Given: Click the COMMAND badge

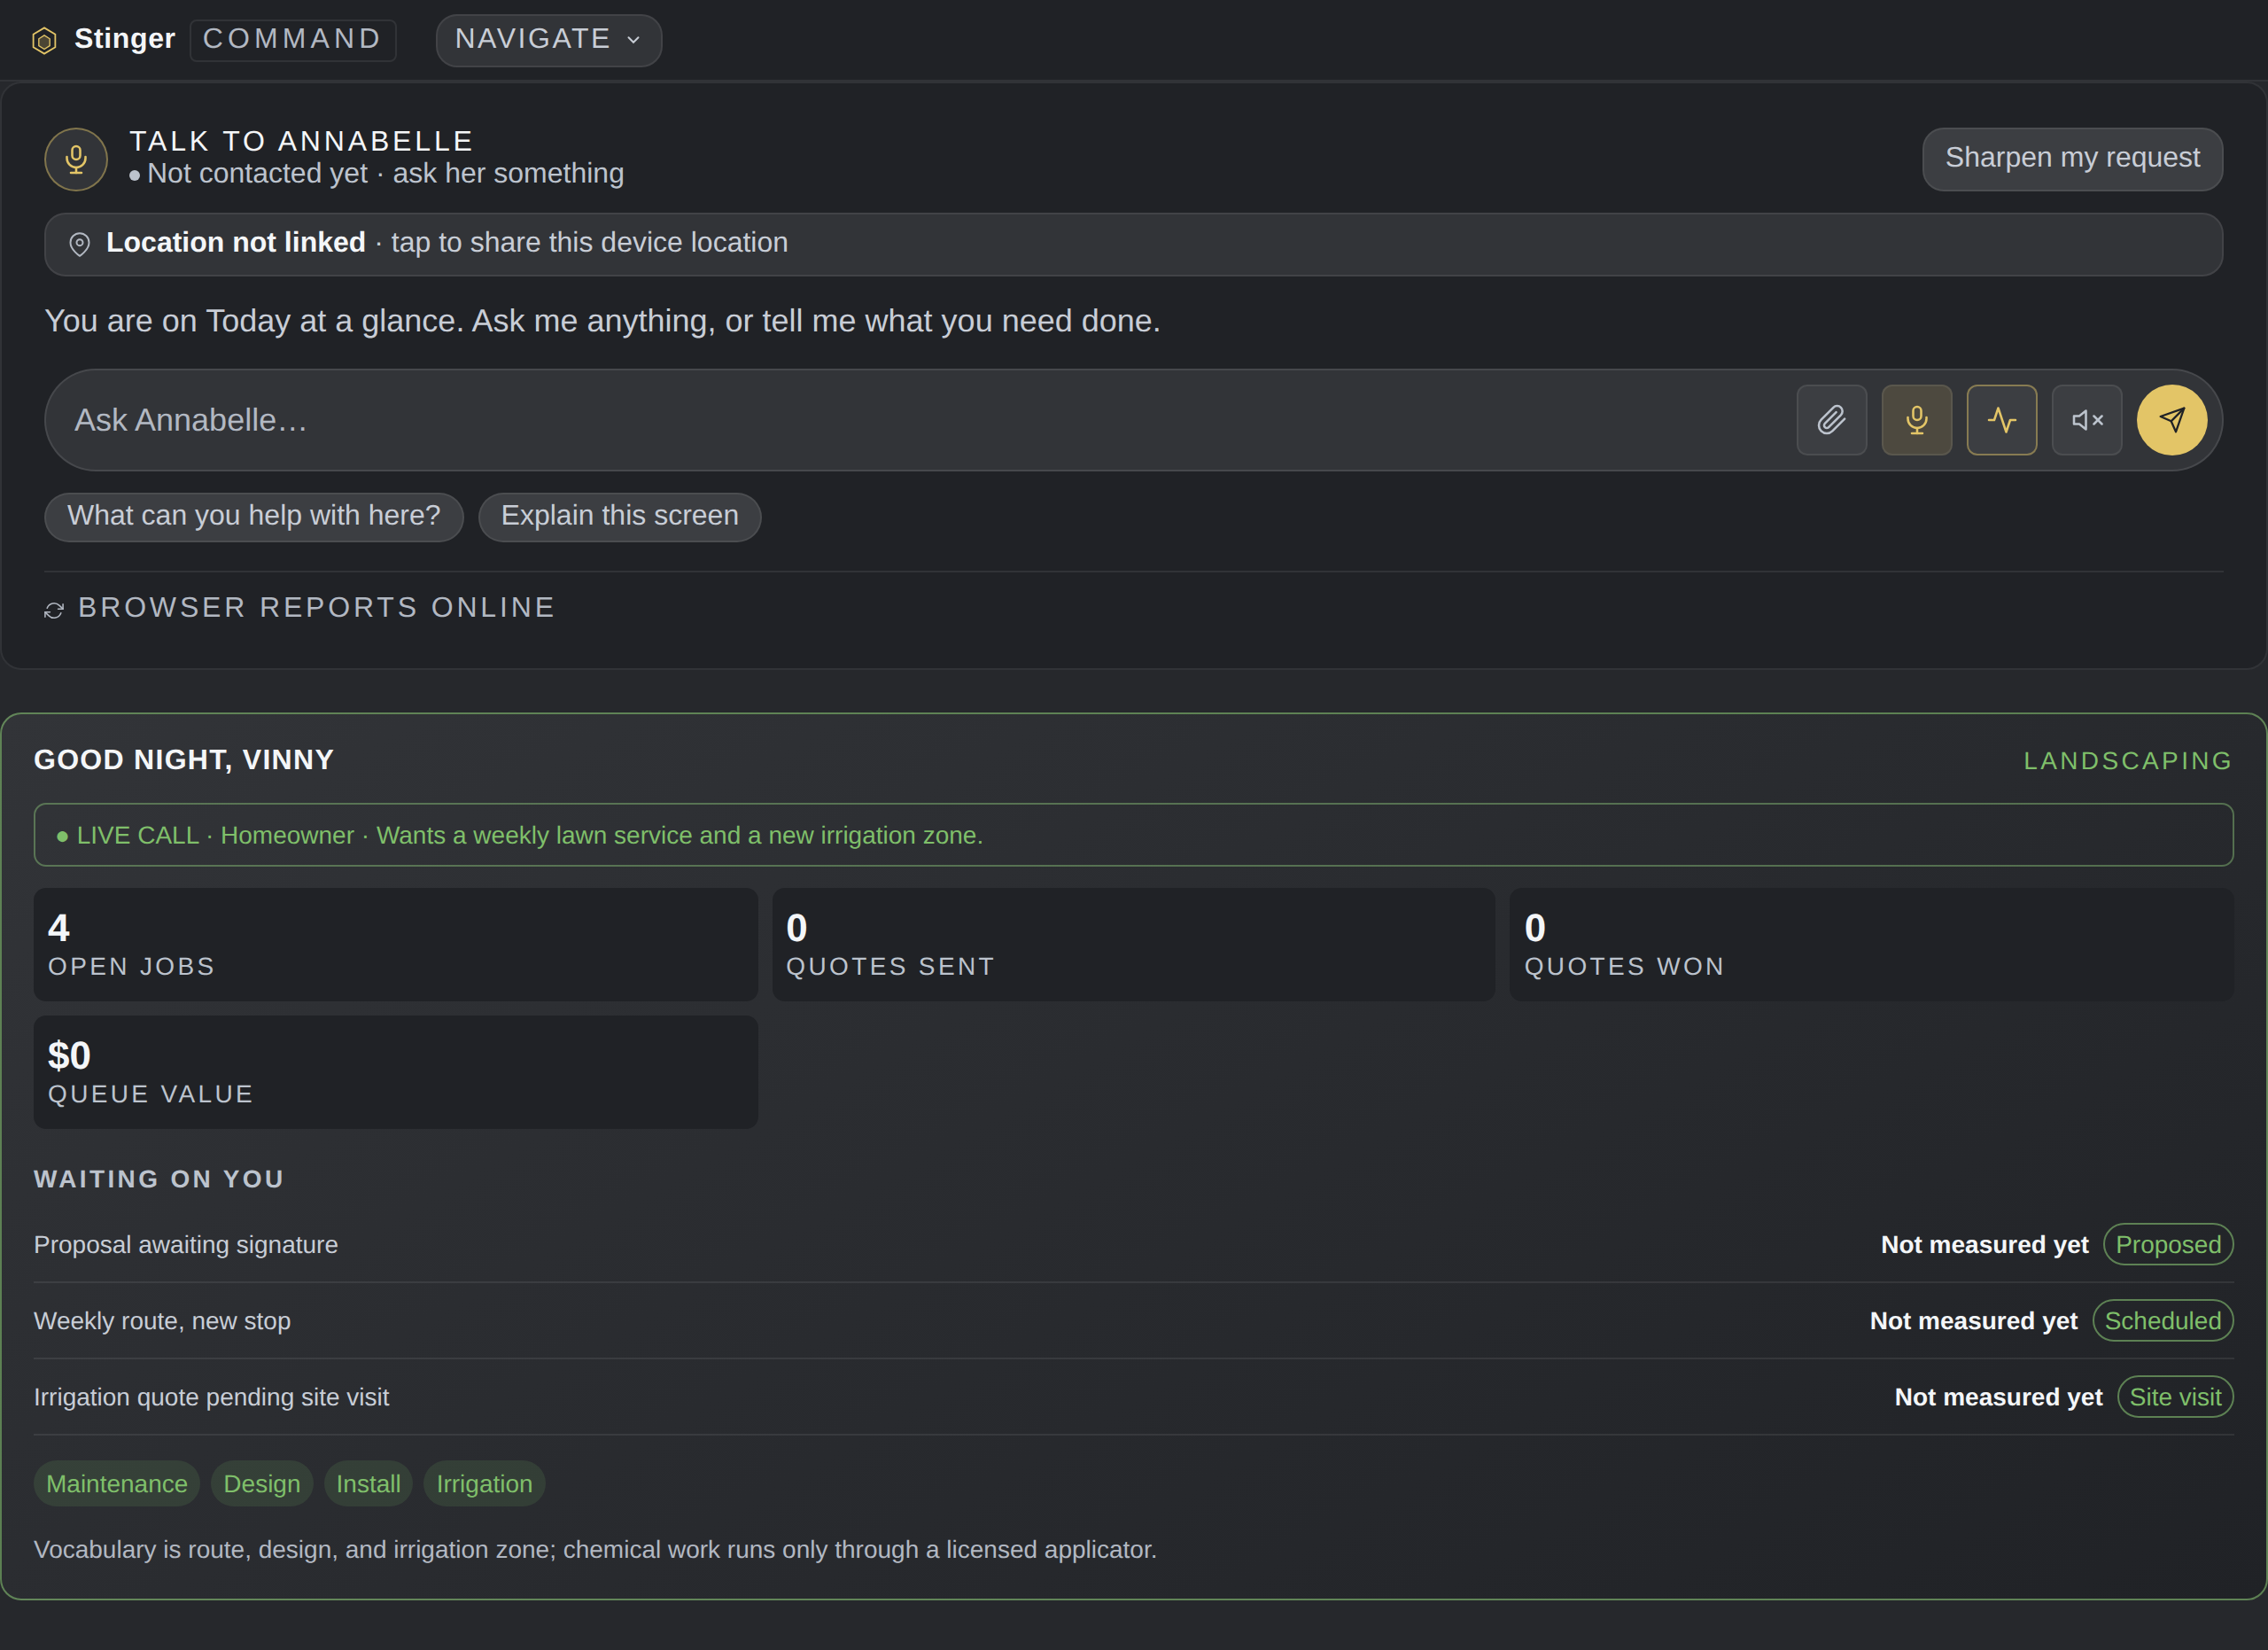Looking at the screenshot, I should pyautogui.click(x=292, y=40).
